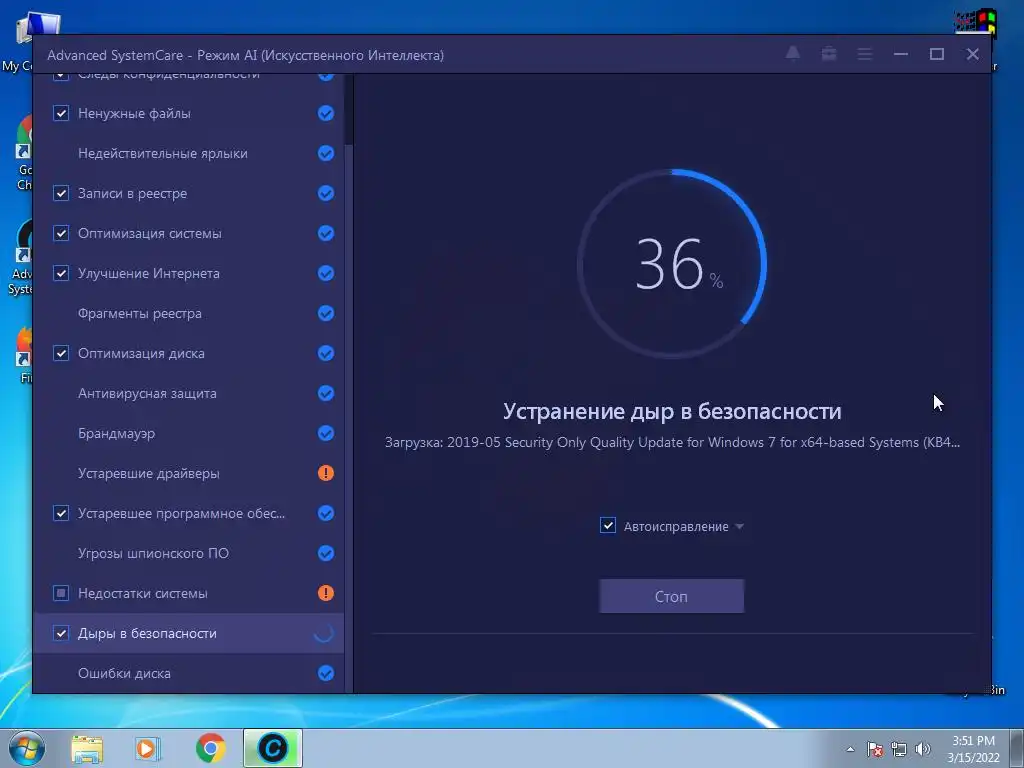Viewport: 1024px width, 768px height.
Task: Uncheck Устаревшее программное обеспечение checkbox
Action: point(61,513)
